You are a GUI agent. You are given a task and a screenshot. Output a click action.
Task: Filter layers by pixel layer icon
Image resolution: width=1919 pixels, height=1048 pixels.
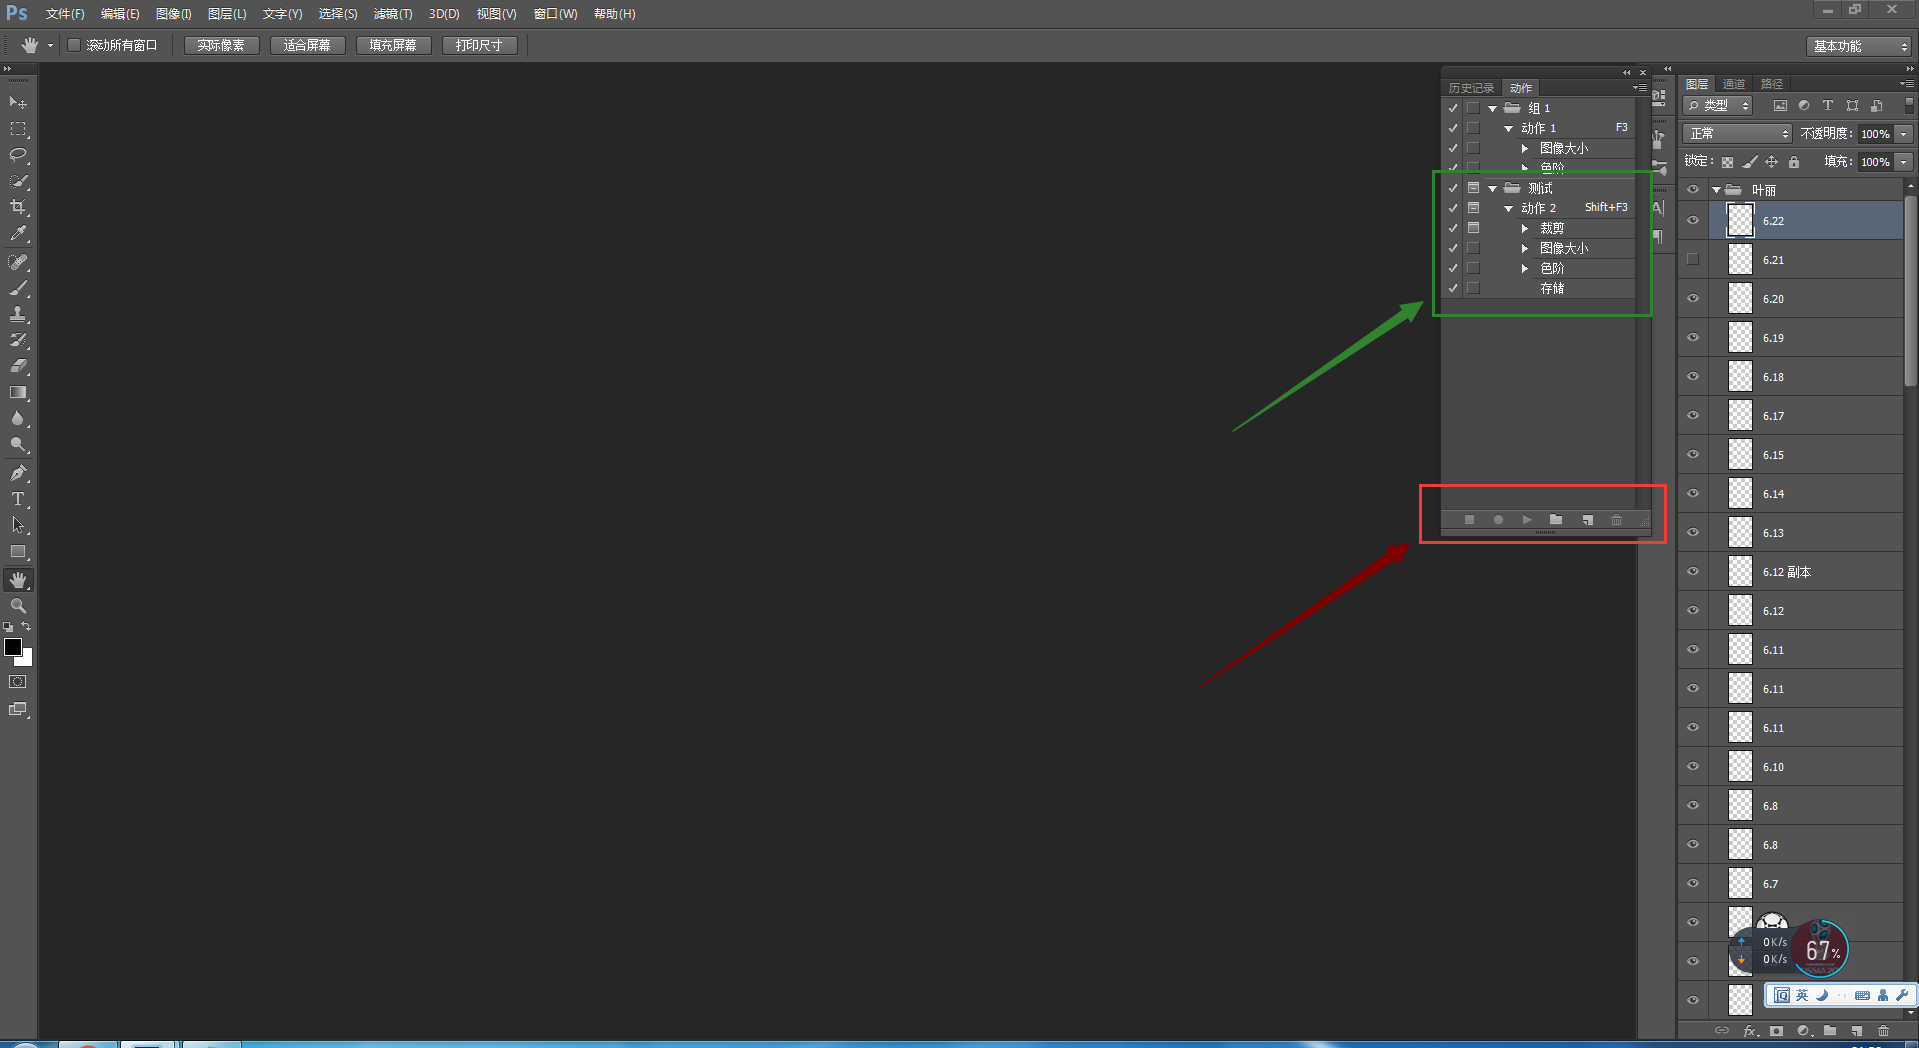tap(1780, 106)
